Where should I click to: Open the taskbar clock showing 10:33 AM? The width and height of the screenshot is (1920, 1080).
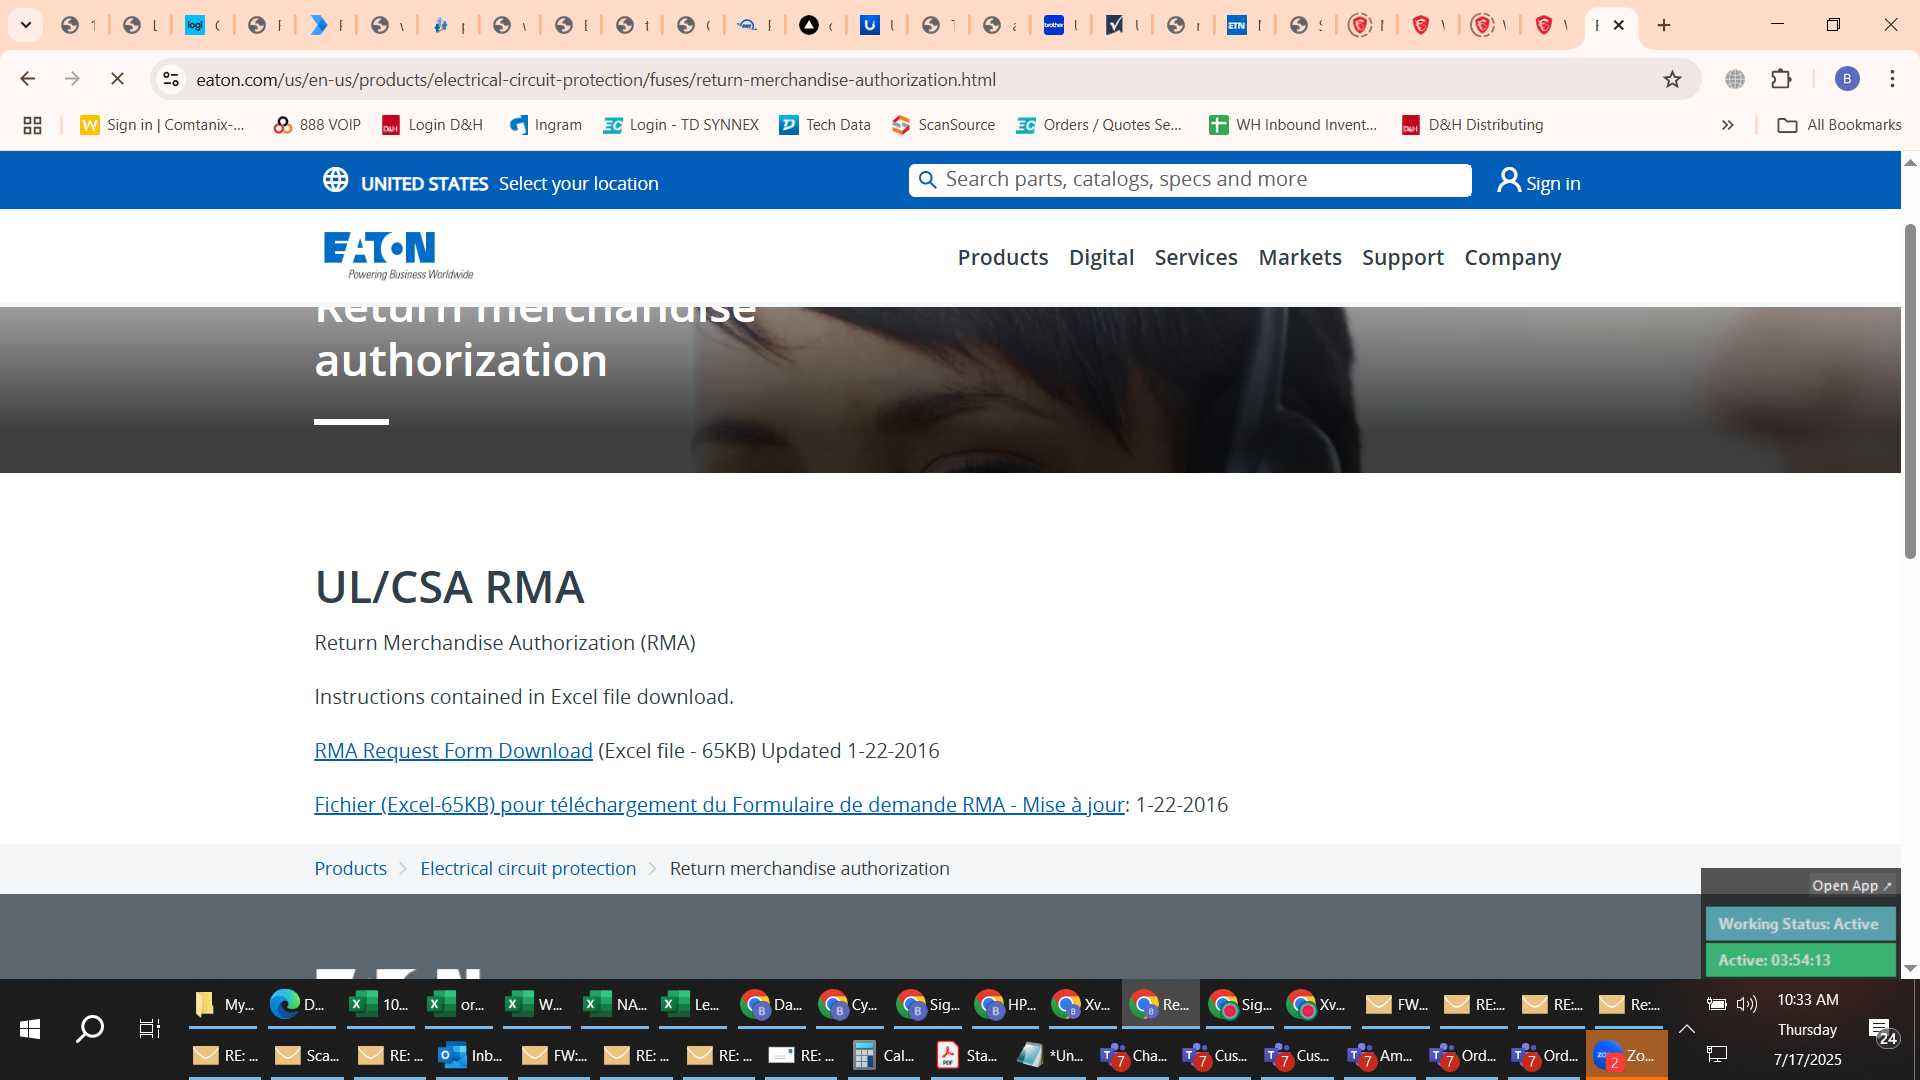click(1807, 1000)
